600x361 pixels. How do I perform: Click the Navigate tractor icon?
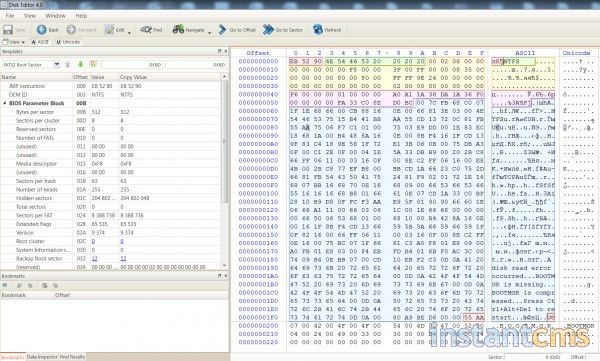178,29
